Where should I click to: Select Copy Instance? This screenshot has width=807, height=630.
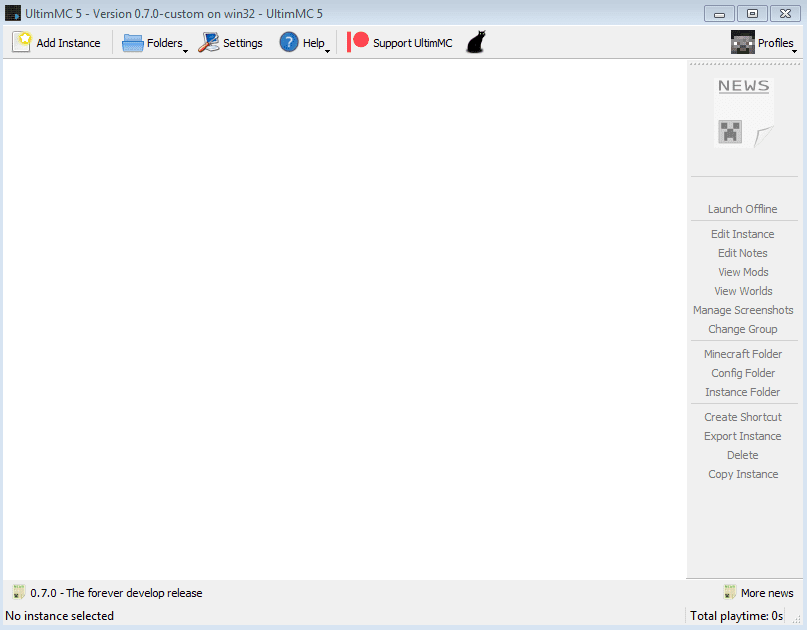(x=743, y=475)
